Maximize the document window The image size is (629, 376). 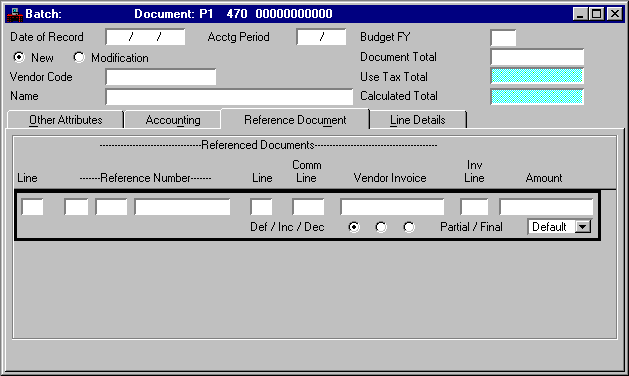point(597,14)
